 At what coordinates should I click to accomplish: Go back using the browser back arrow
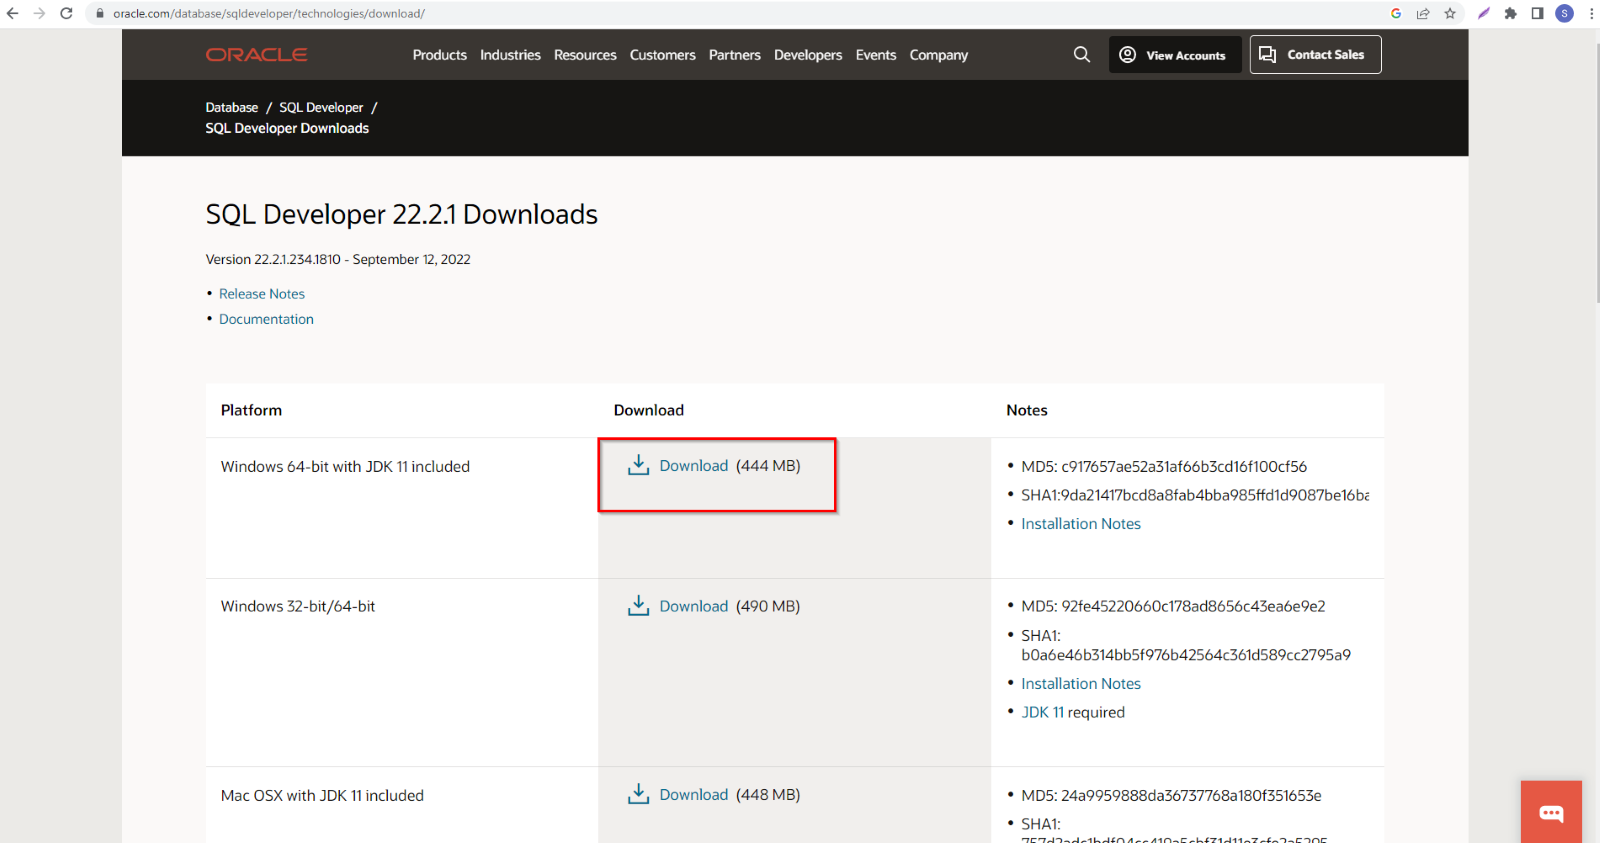(12, 13)
